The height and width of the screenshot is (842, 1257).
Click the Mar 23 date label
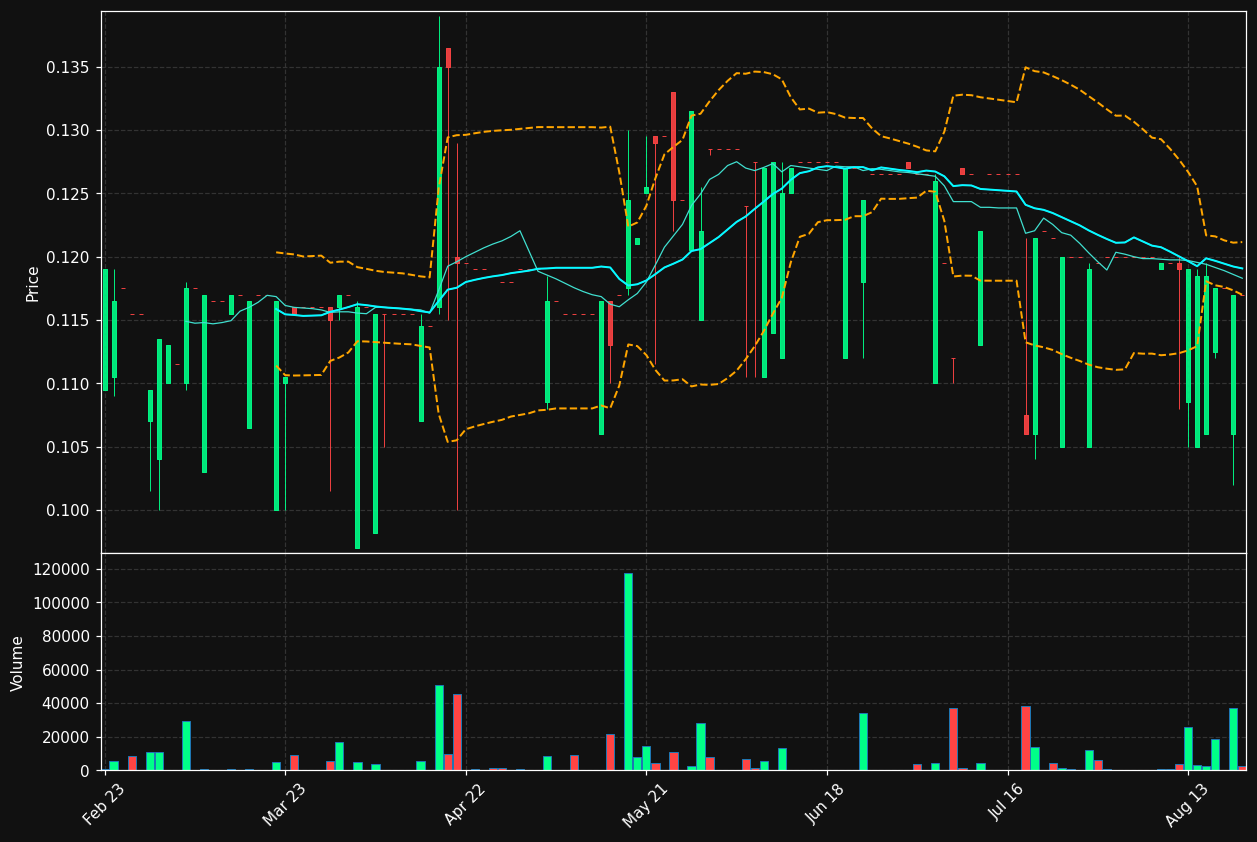click(285, 804)
